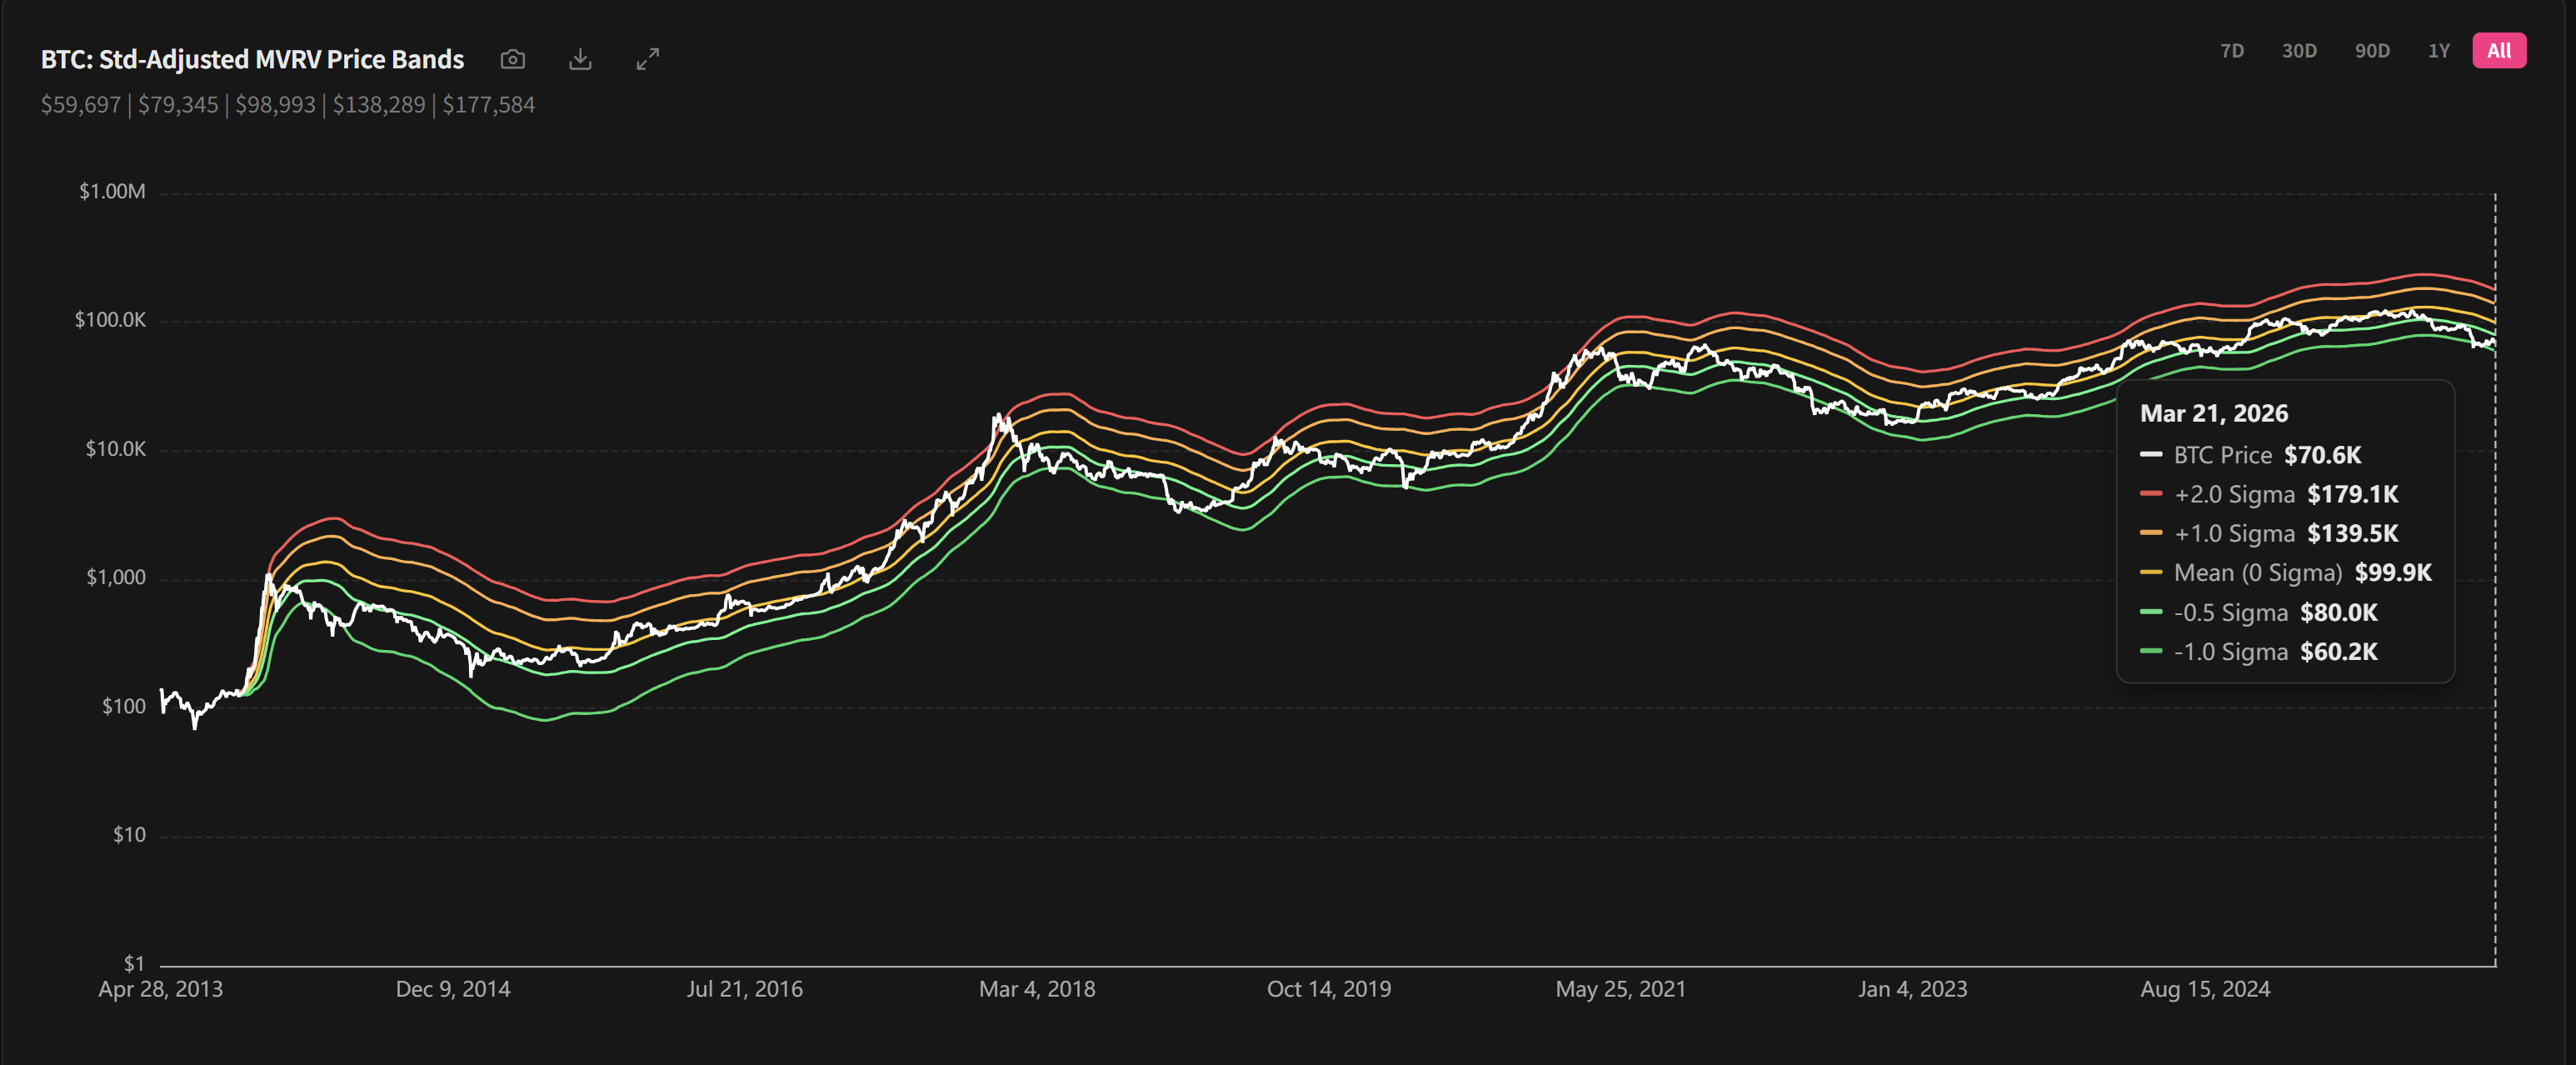Viewport: 2576px width, 1065px height.
Task: Click the orange +1.0 Sigma swatch
Action: click(x=2150, y=533)
